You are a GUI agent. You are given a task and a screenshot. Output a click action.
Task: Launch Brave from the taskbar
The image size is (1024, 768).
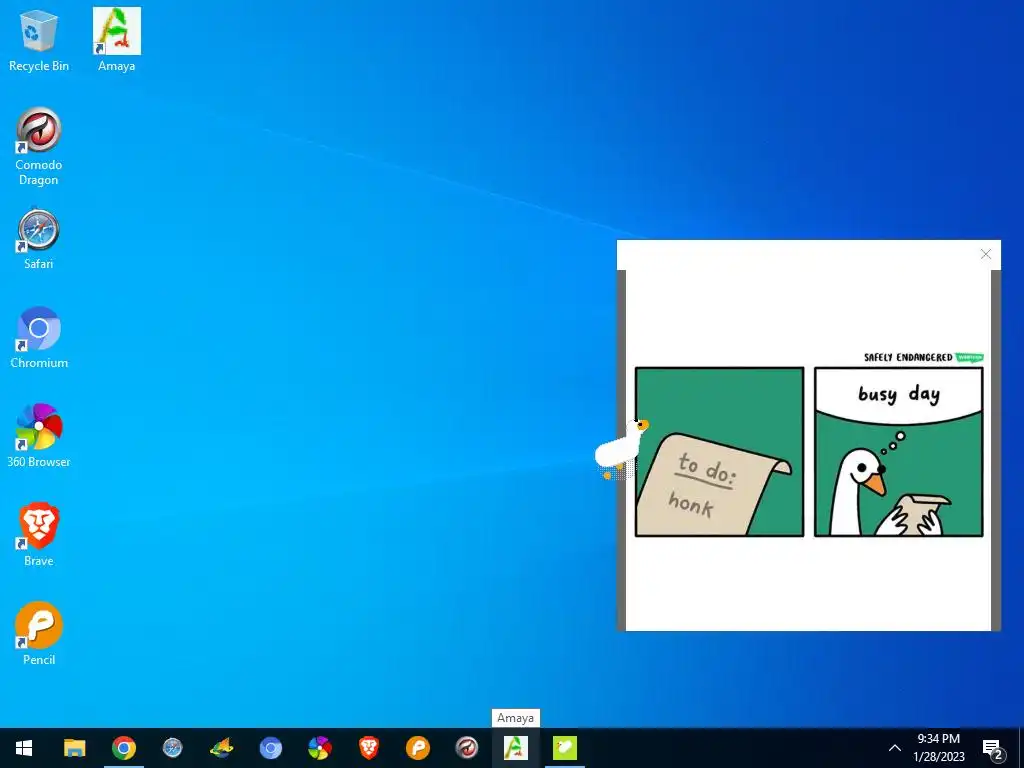click(x=368, y=748)
